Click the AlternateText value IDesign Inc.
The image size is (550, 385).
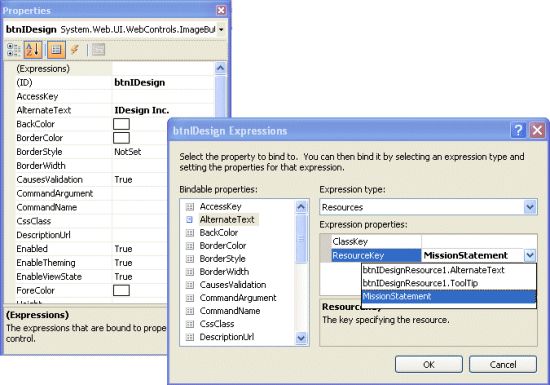click(x=142, y=110)
